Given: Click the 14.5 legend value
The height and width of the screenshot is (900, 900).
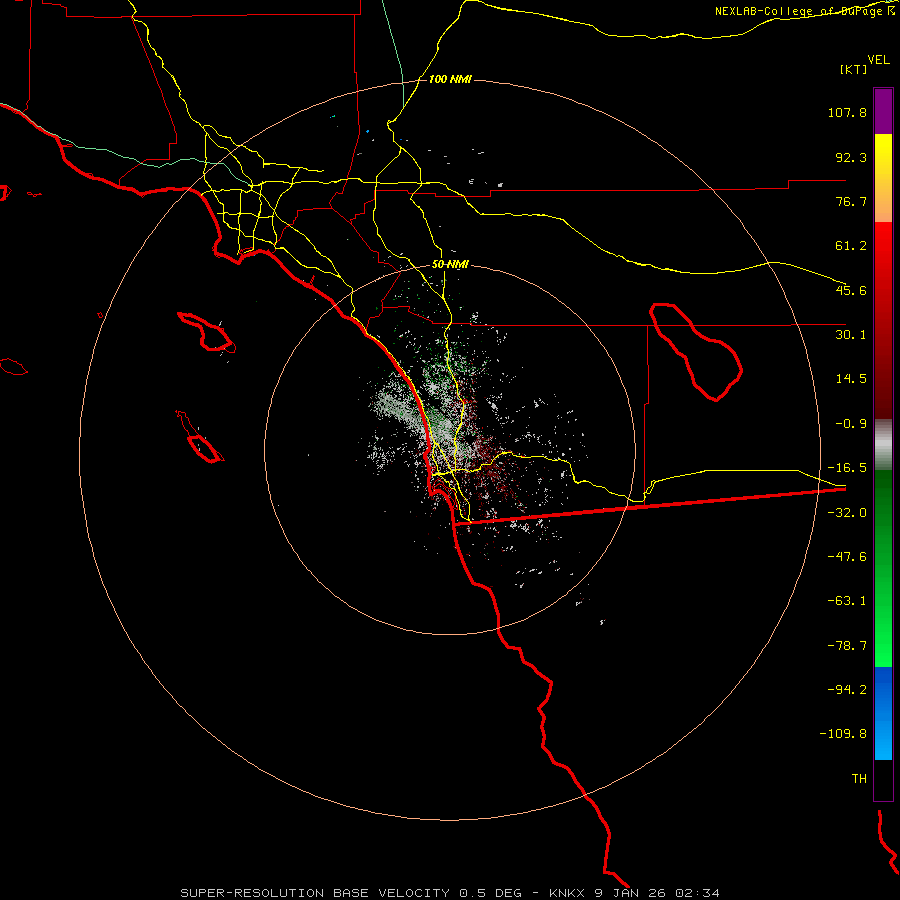Looking at the screenshot, I should [x=851, y=379].
